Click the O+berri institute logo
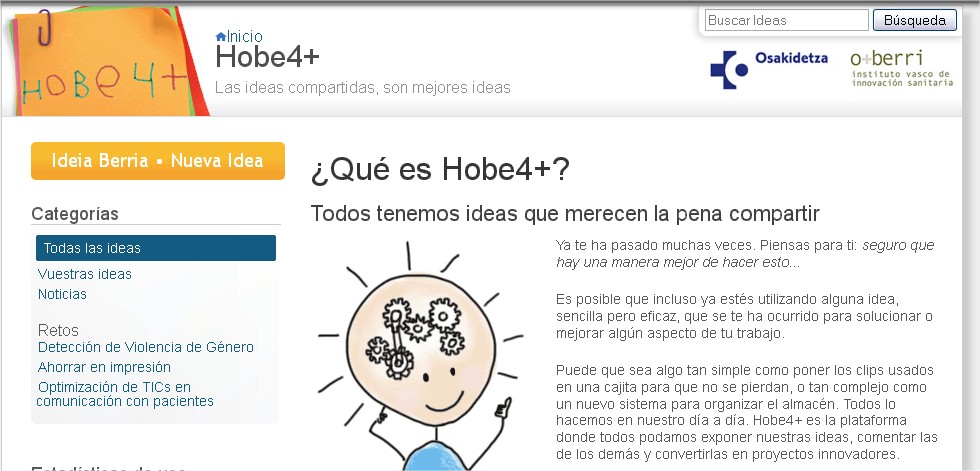The image size is (980, 471). pyautogui.click(x=901, y=68)
